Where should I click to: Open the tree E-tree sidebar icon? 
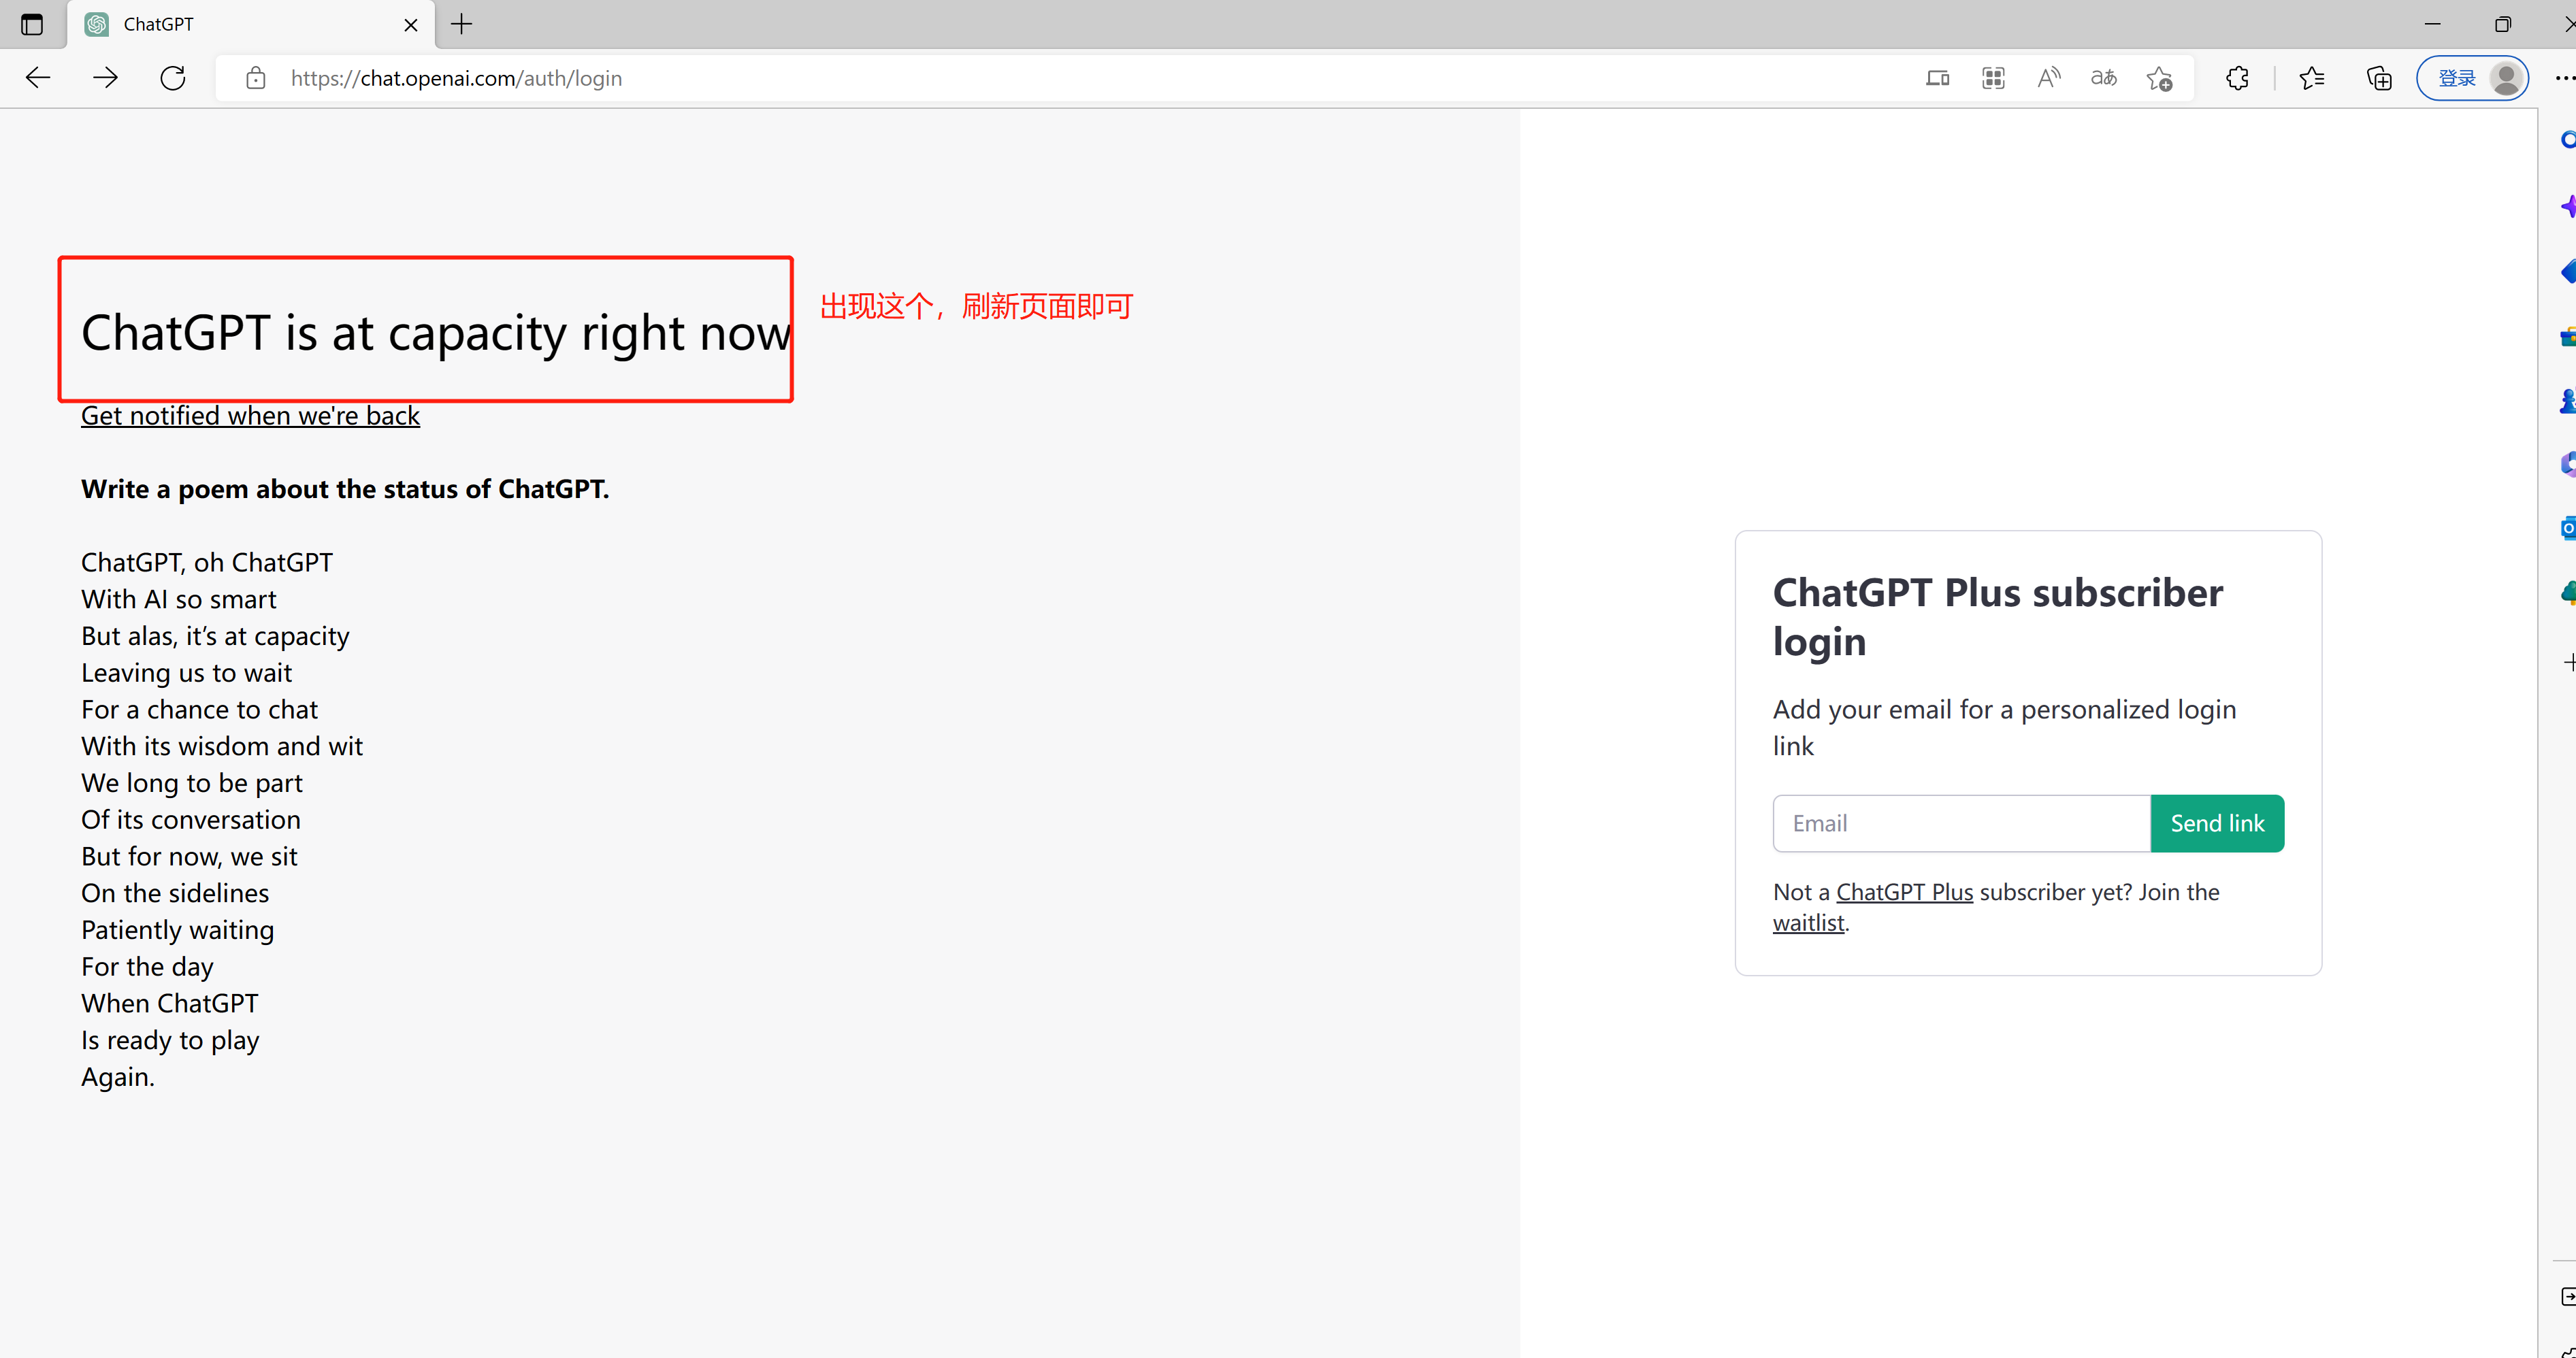pos(2568,593)
